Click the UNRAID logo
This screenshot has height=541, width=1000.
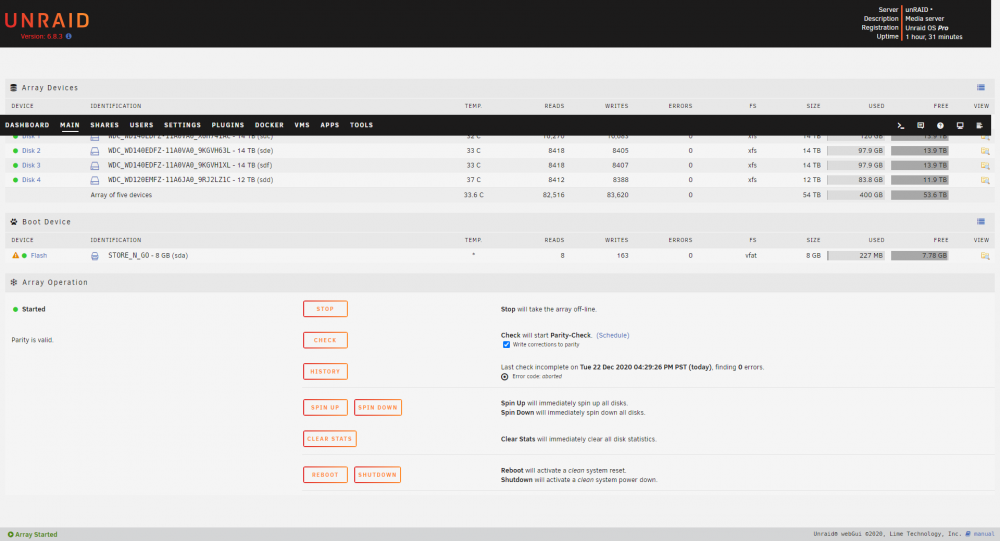[x=47, y=20]
